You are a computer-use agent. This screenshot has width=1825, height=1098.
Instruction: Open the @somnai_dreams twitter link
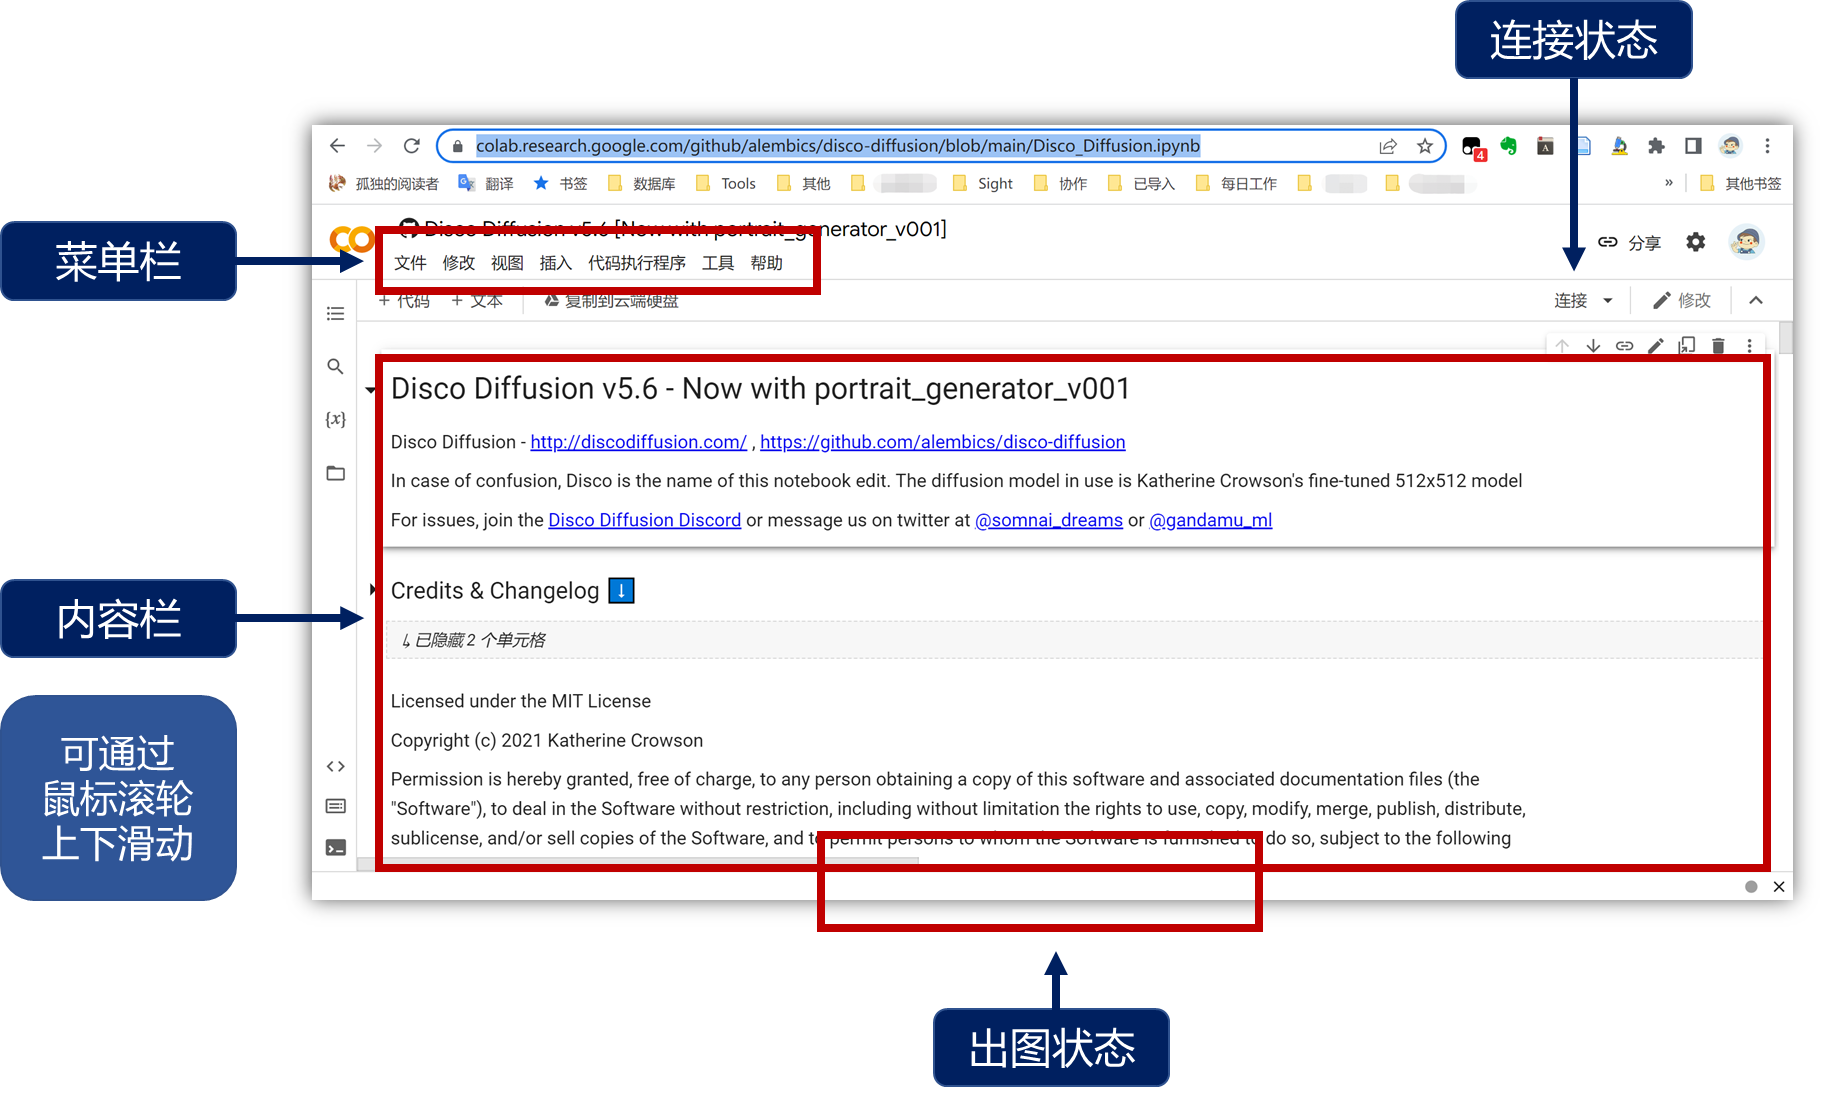[x=1049, y=520]
